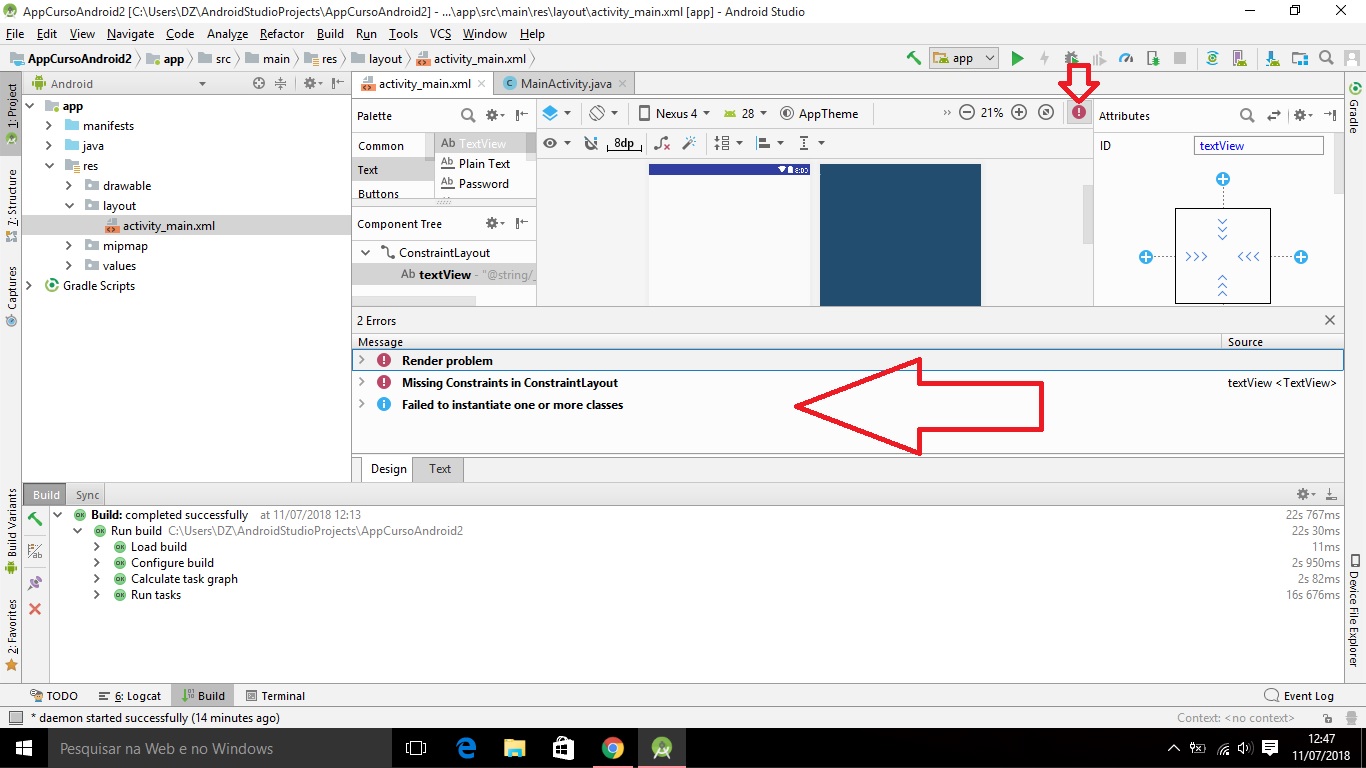Open the Build menu
Image resolution: width=1366 pixels, height=768 pixels.
click(x=330, y=34)
